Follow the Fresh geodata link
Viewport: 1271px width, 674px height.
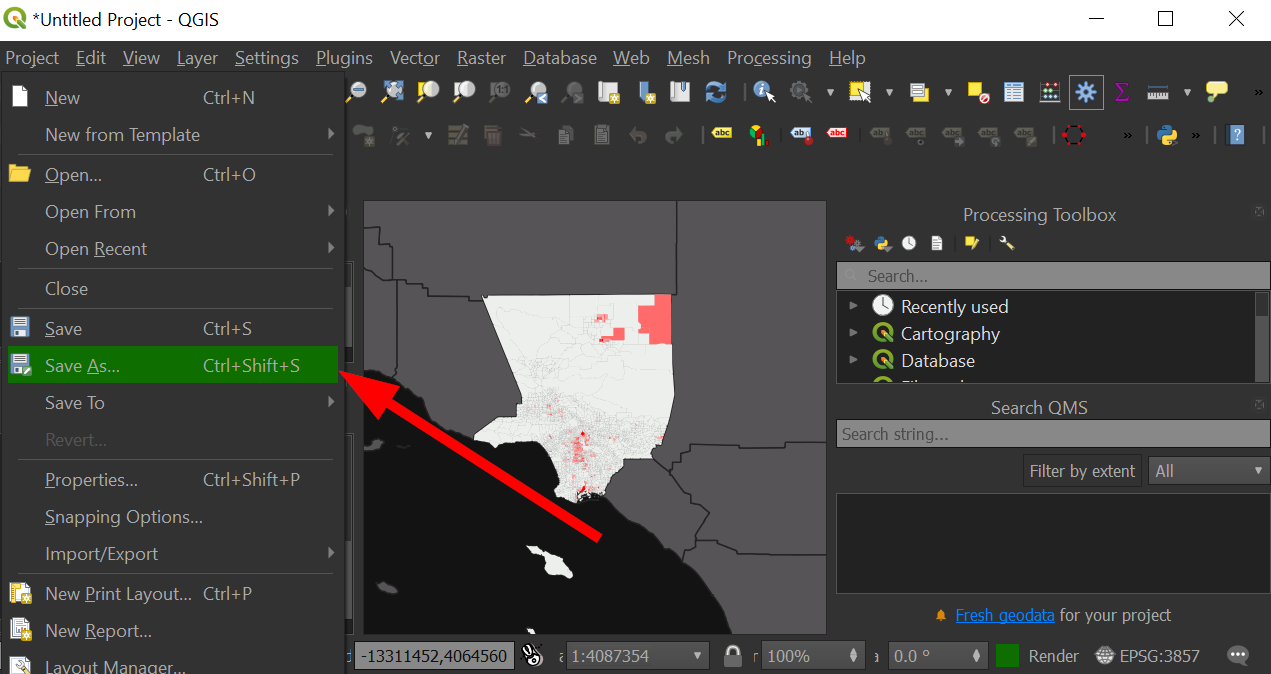(x=1005, y=615)
